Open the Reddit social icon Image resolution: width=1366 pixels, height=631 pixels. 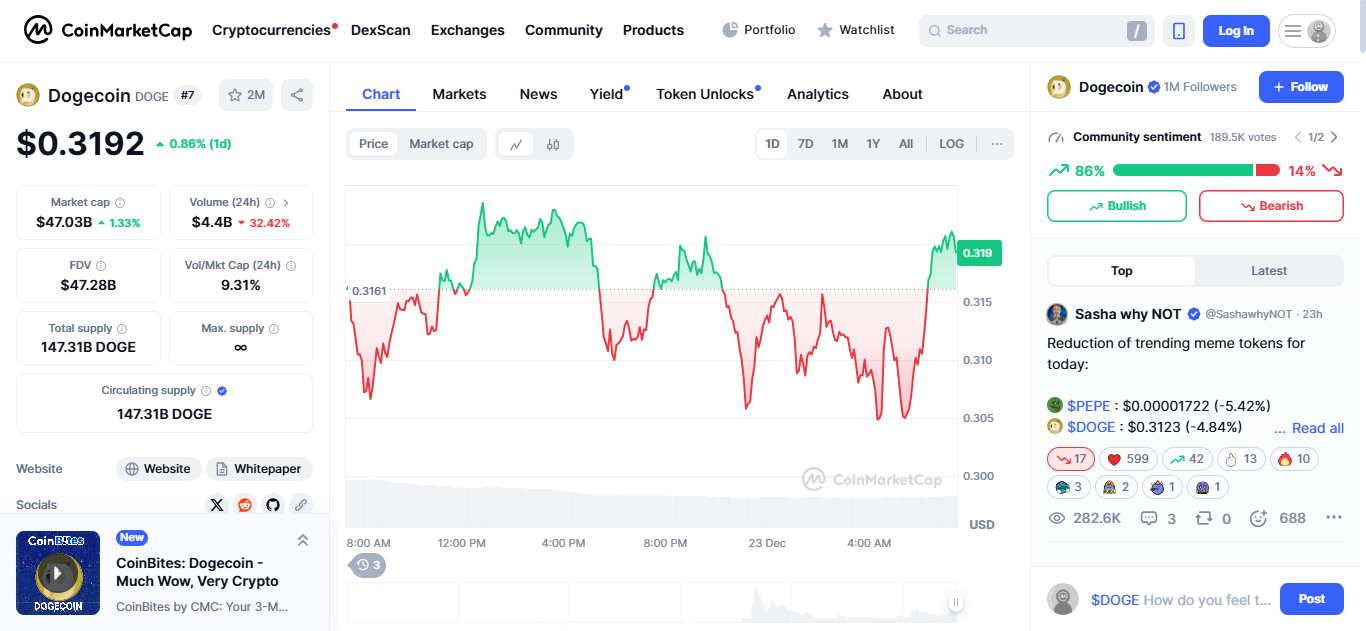245,505
